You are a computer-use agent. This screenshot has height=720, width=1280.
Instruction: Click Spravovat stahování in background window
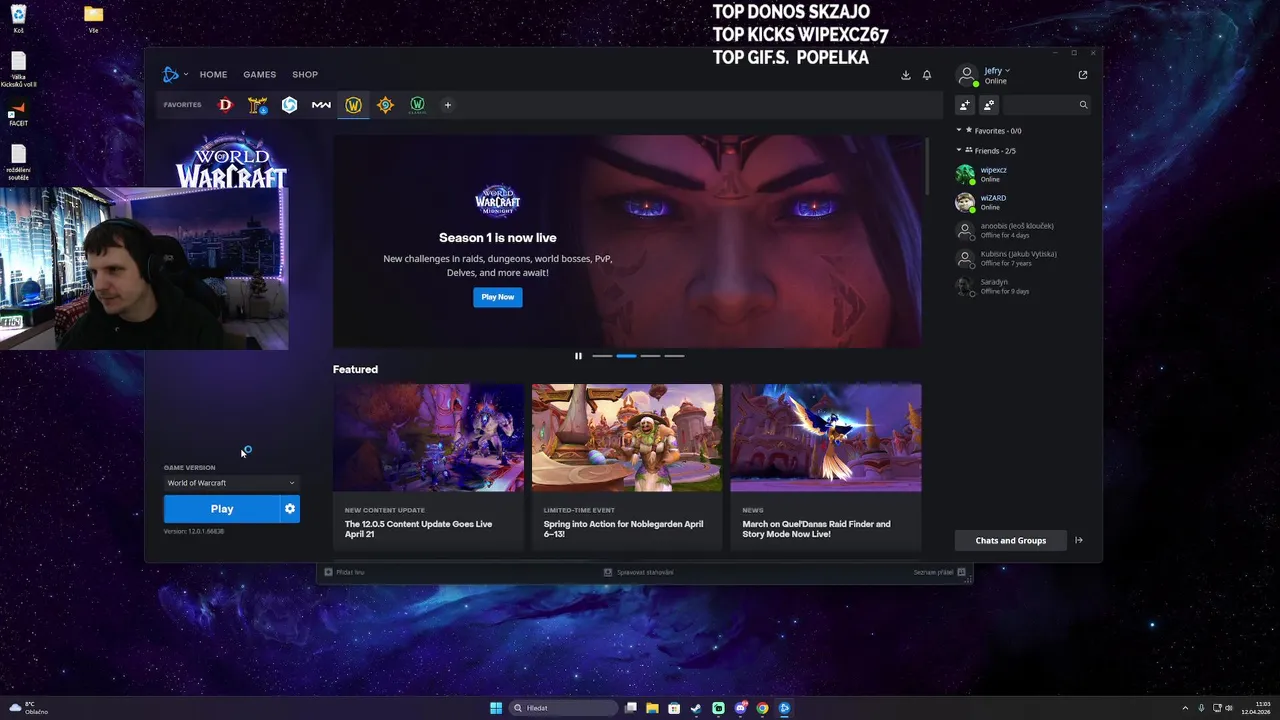(x=638, y=572)
